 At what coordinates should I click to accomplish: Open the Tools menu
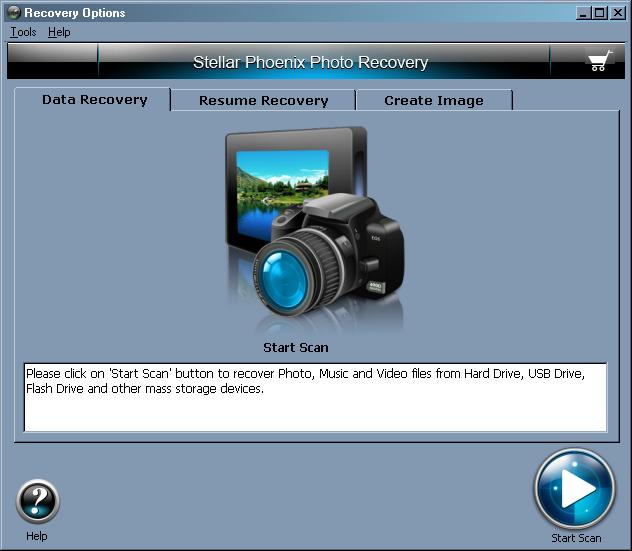pos(23,32)
